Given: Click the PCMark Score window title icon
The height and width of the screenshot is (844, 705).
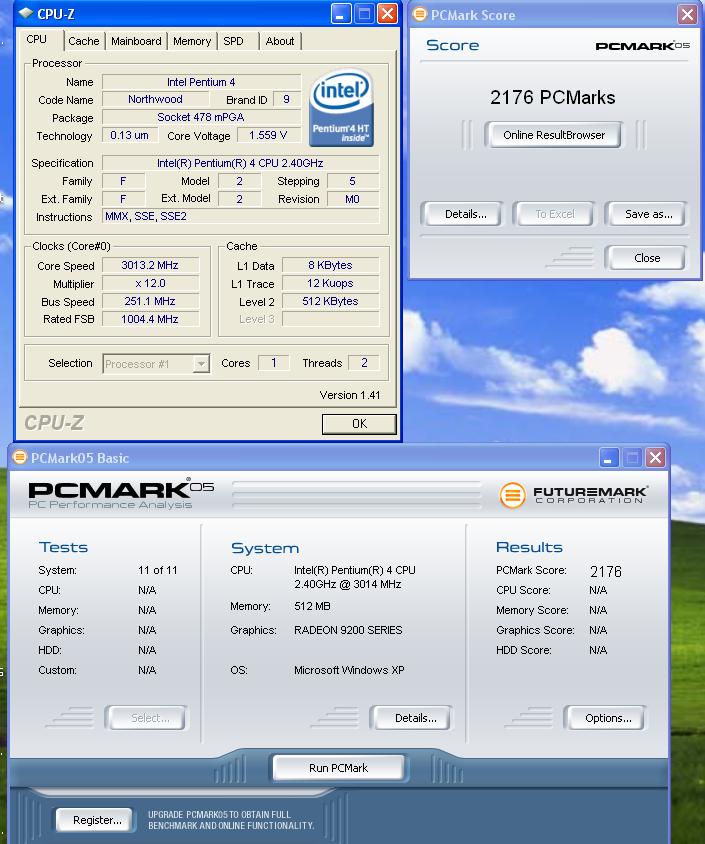Looking at the screenshot, I should [x=419, y=15].
